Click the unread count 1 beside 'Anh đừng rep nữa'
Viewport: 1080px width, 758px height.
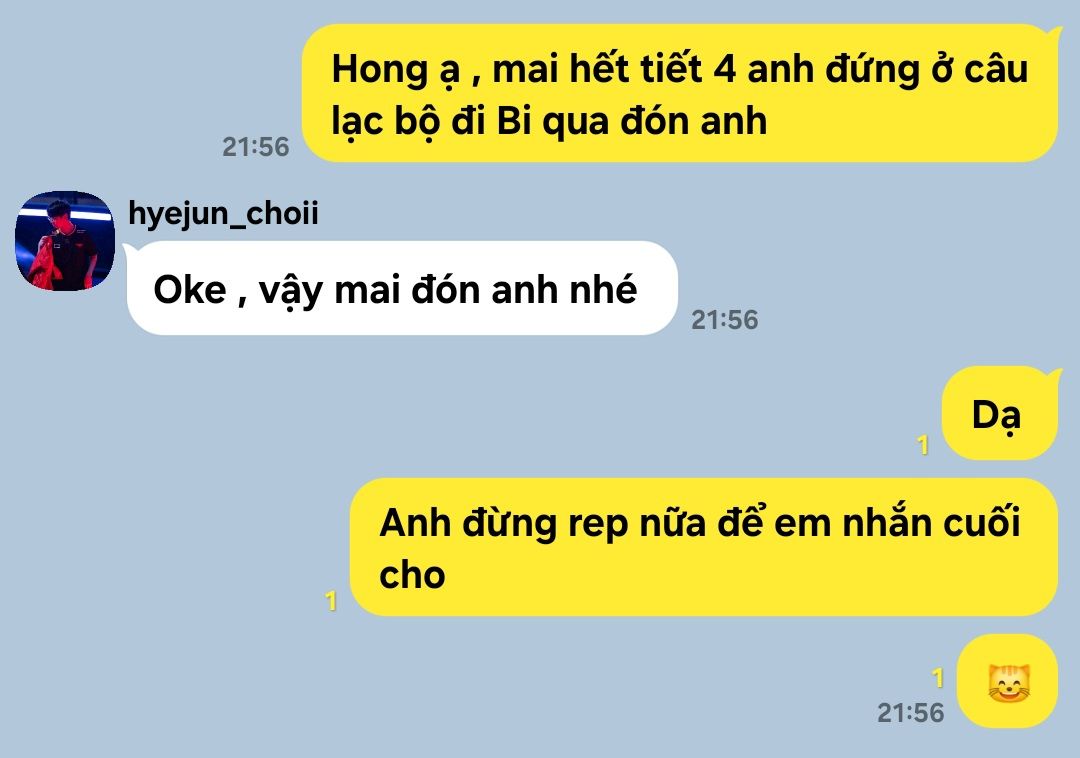pyautogui.click(x=331, y=601)
